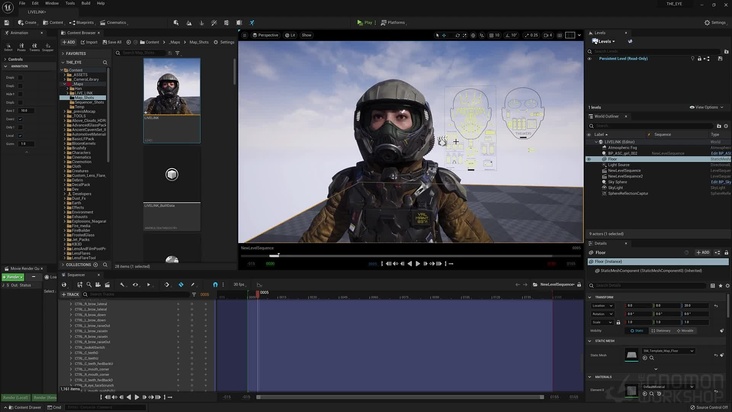This screenshot has height=412, width=732.
Task: Expand the _ASSETS folder
Action: 64,75
